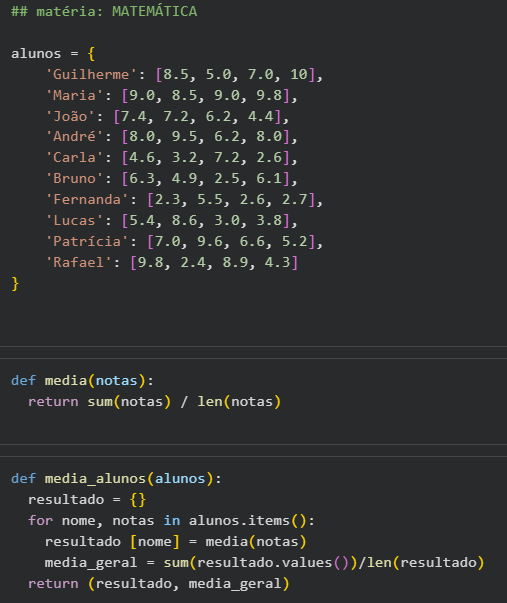Click the return (resultado, media_geral) statement

tap(158, 584)
